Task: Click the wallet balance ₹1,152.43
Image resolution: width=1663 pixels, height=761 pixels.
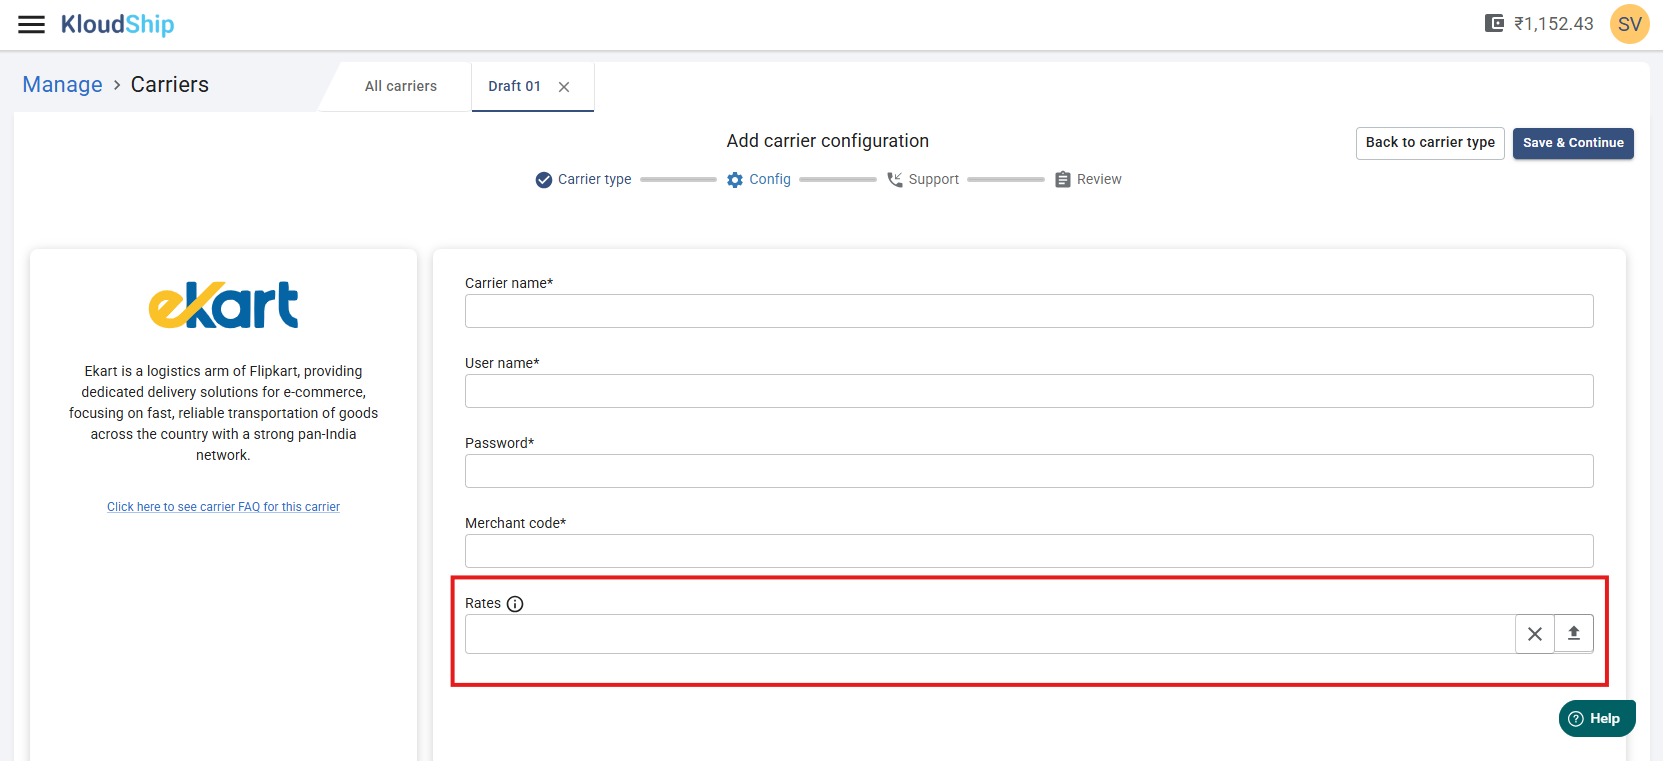Action: [x=1553, y=24]
